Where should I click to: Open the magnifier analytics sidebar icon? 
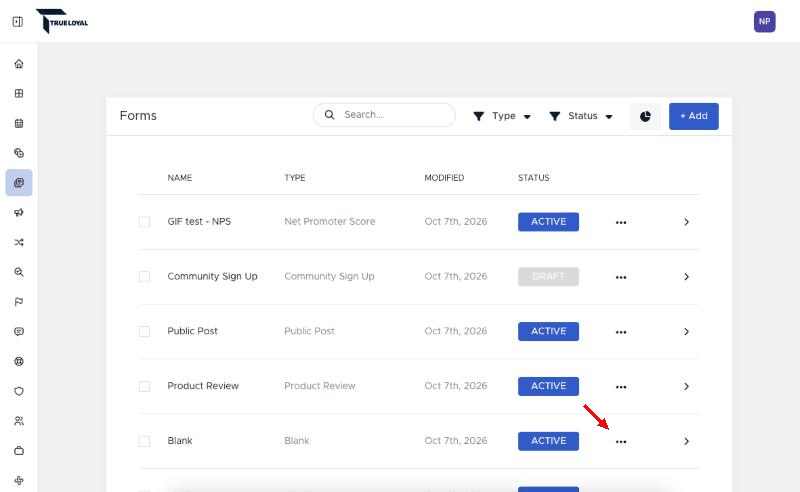(x=19, y=272)
